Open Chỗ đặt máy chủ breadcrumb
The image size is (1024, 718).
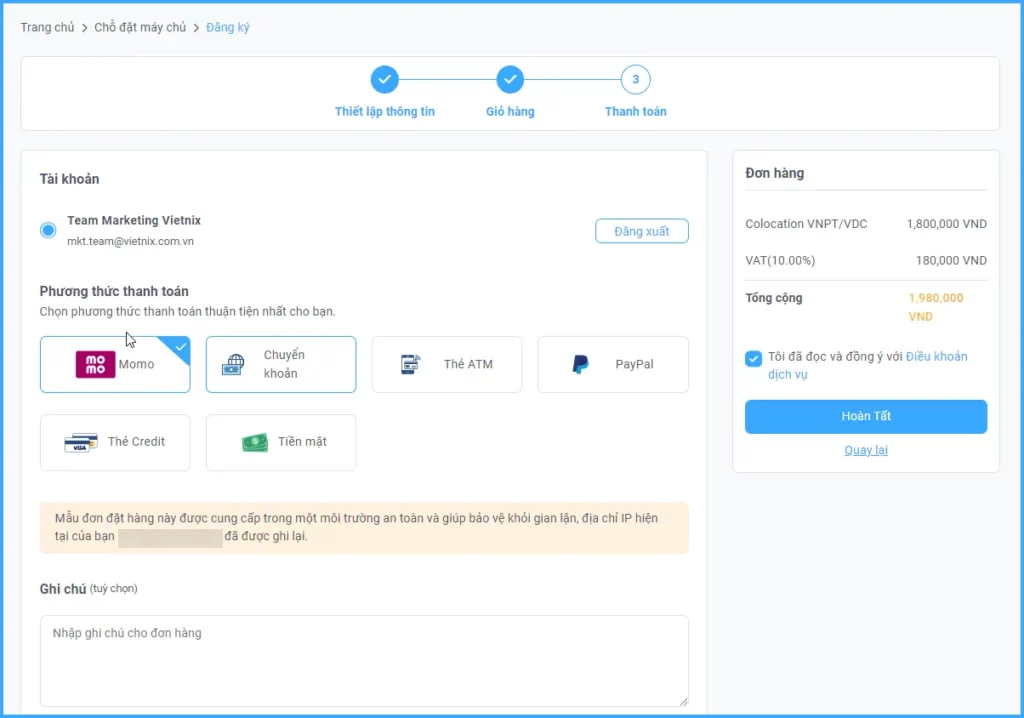[x=140, y=27]
